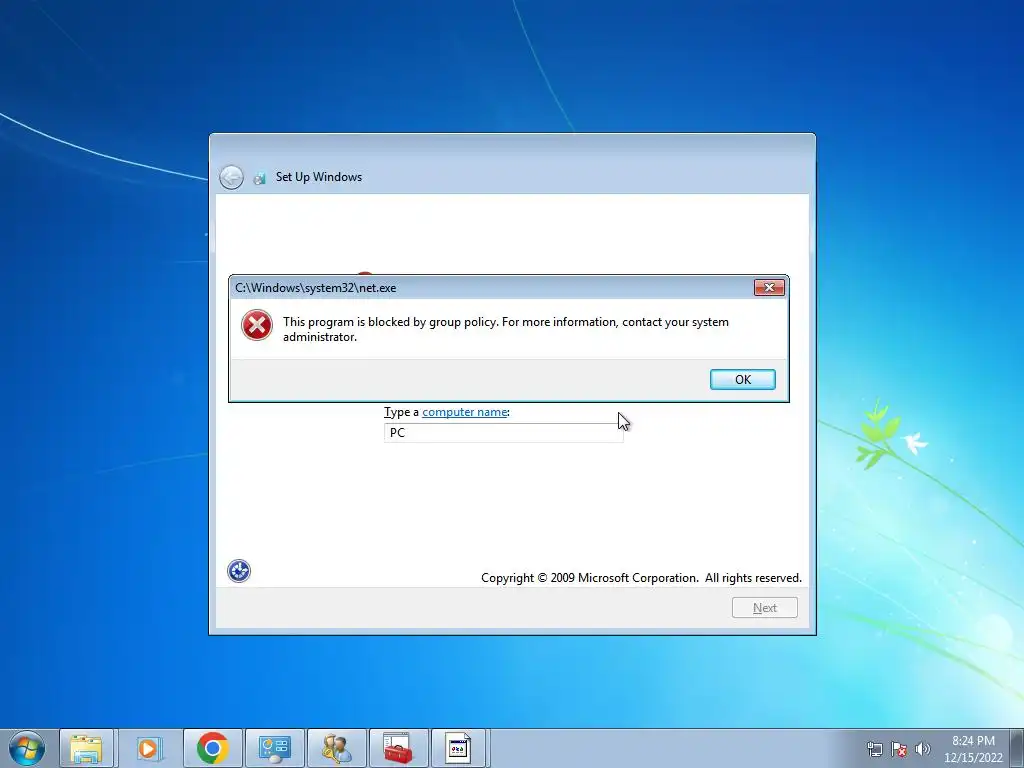Open the Ease of Access icon
This screenshot has width=1024, height=768.
coord(239,571)
